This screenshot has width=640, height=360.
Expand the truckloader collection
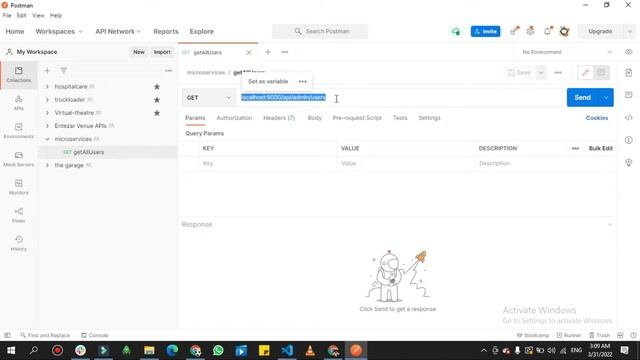(x=47, y=100)
